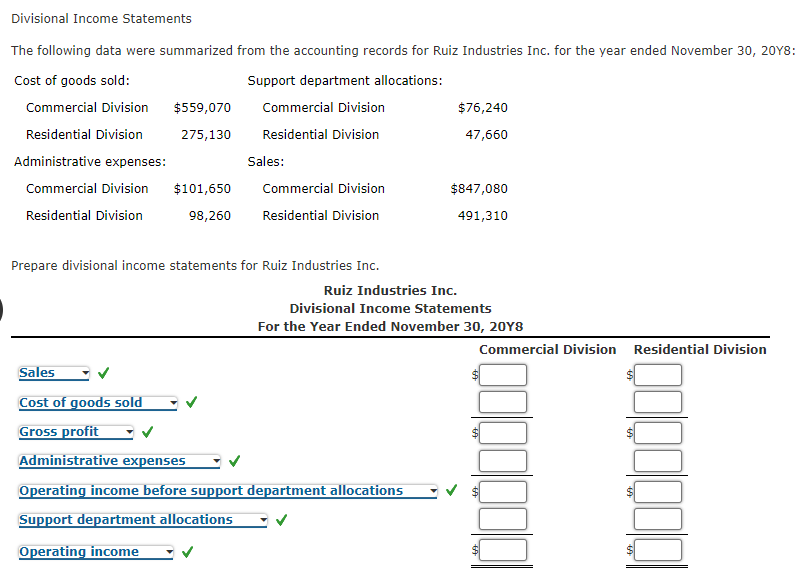Click the Residential Division Administrative expenses field

[x=657, y=461]
